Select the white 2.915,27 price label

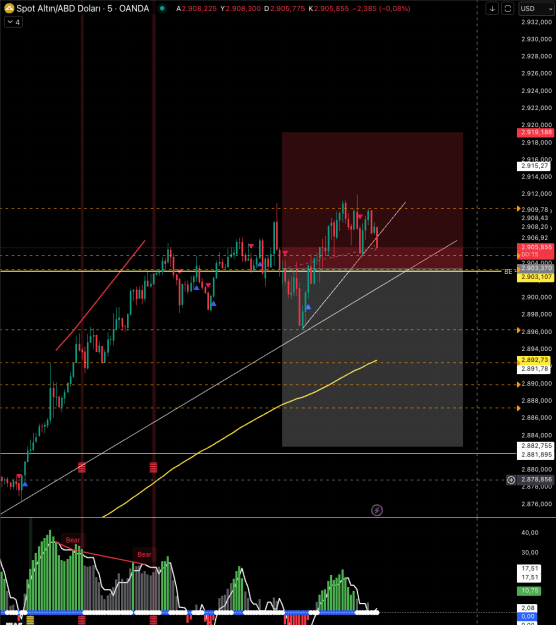click(x=535, y=166)
